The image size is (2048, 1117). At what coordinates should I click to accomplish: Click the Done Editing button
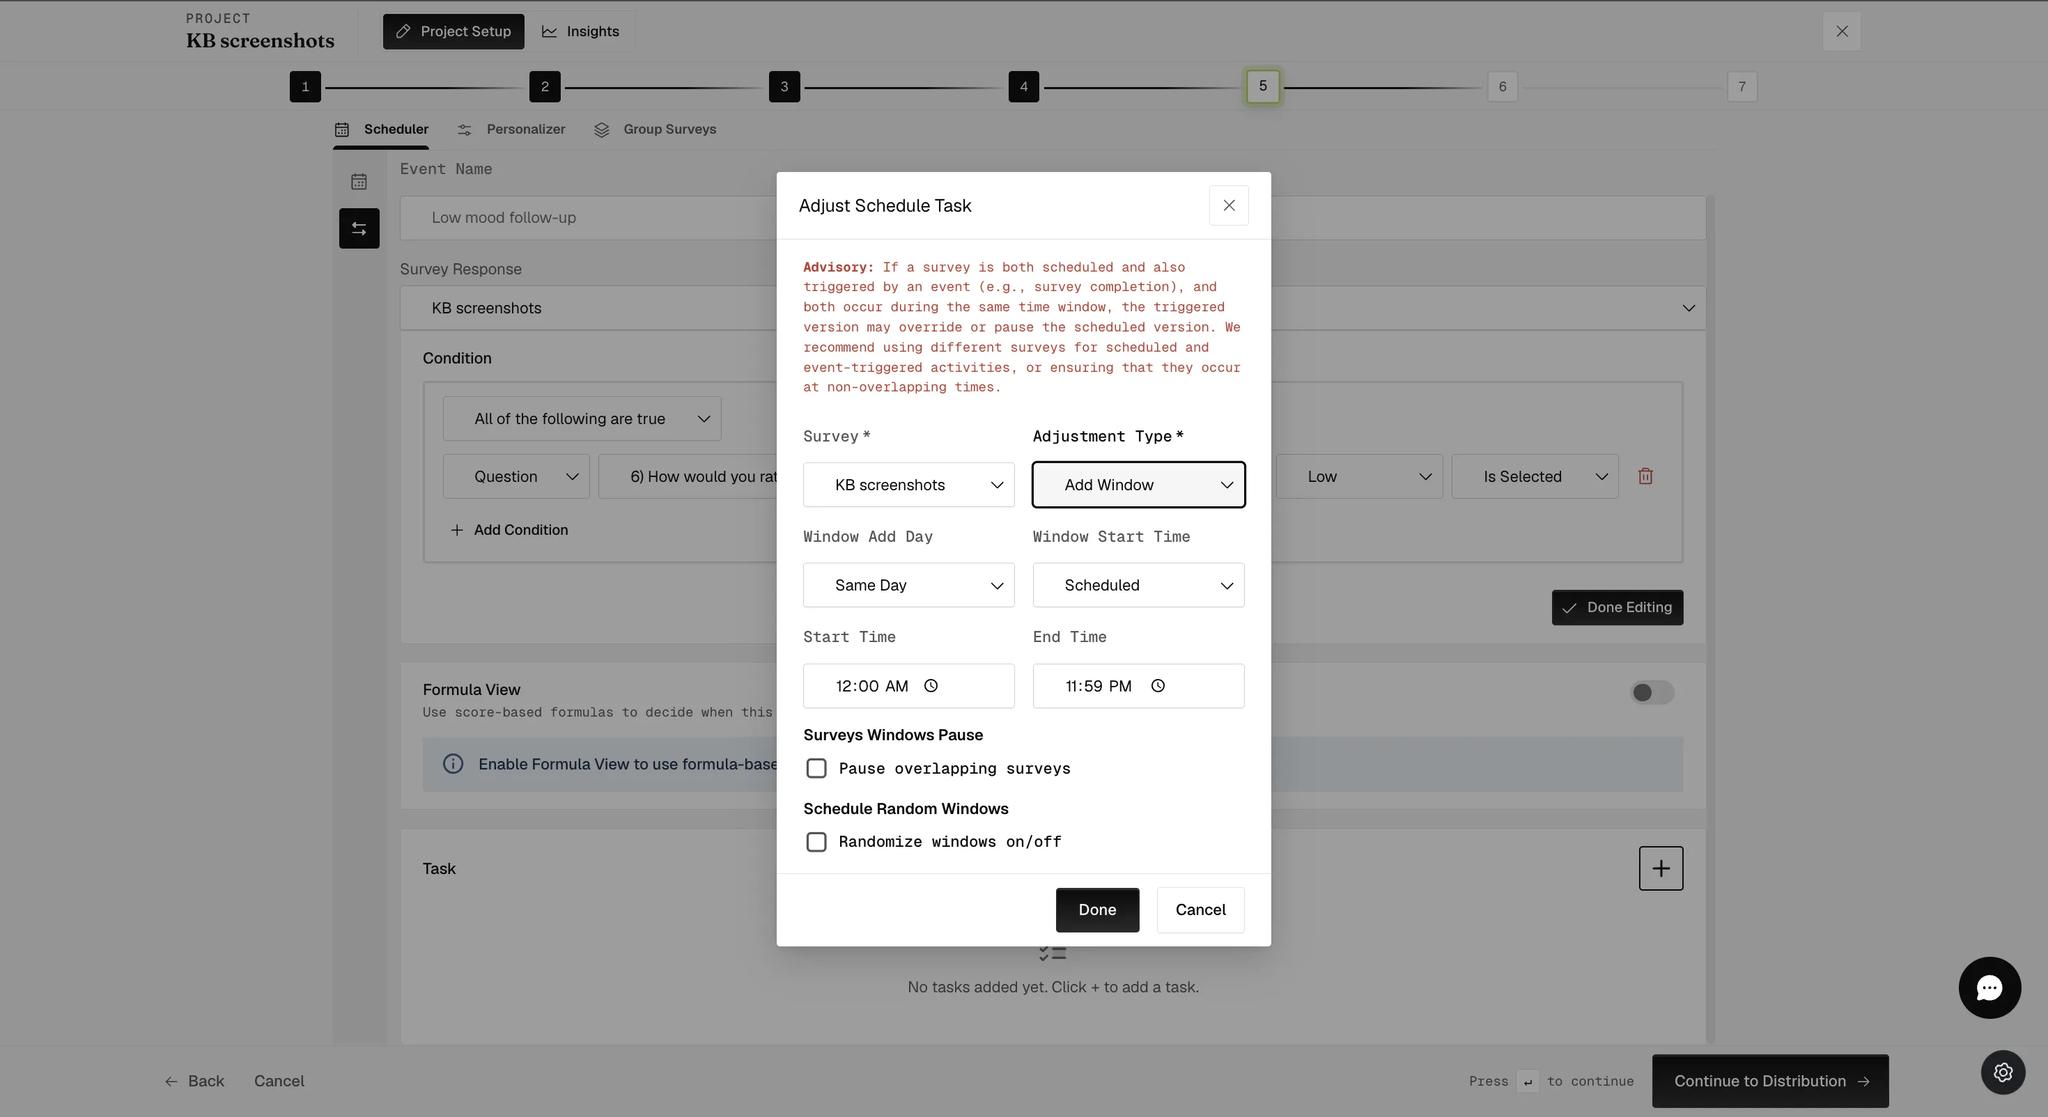[1617, 608]
